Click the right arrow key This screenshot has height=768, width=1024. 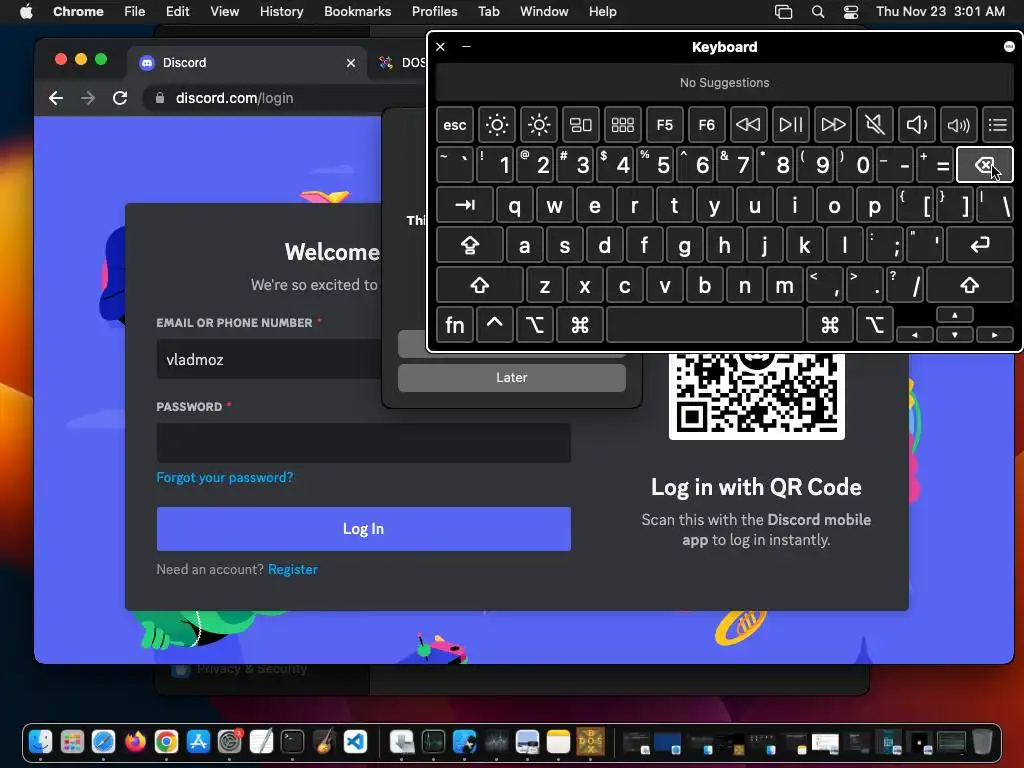[995, 334]
